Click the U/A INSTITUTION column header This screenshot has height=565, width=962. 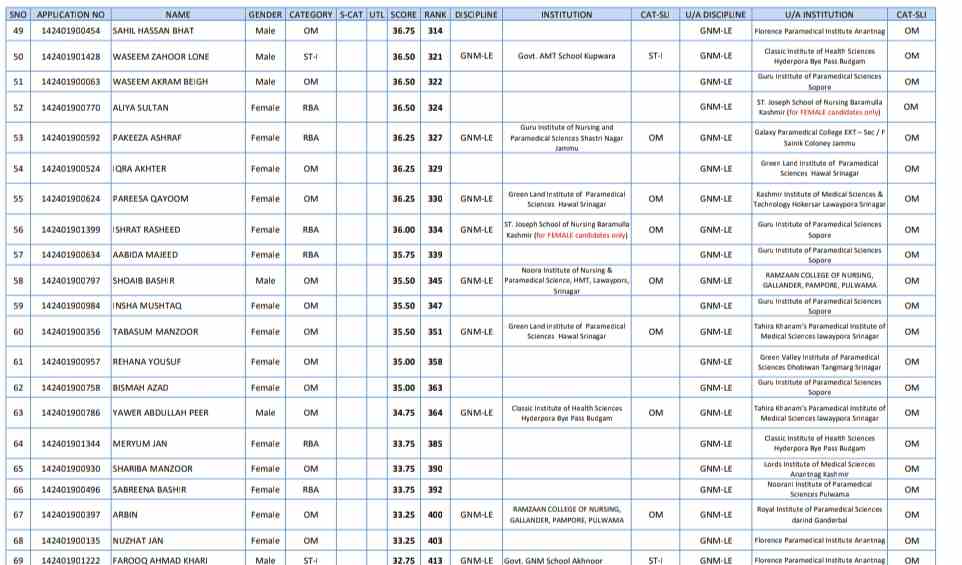pos(819,15)
